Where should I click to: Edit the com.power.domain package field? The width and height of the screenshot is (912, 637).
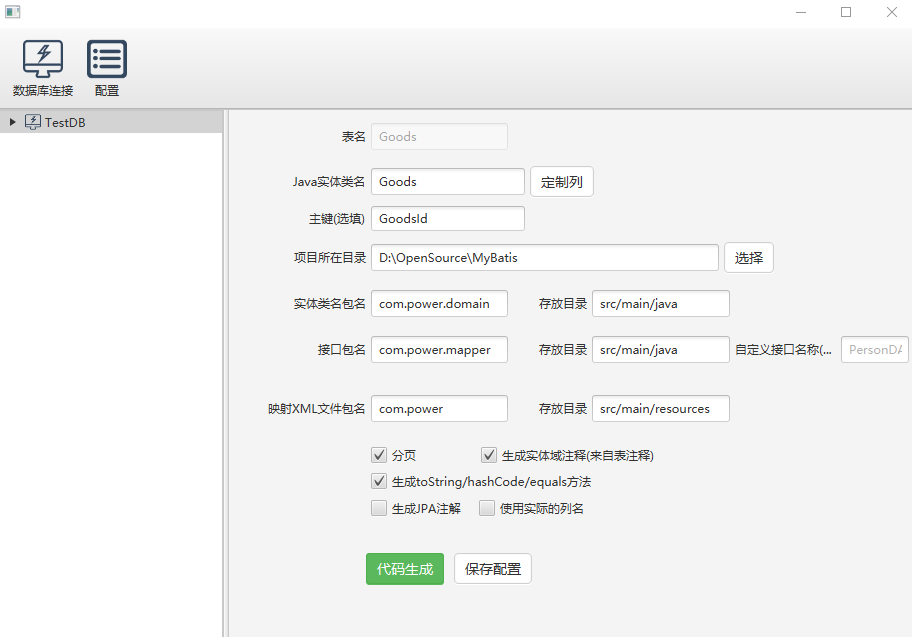click(x=439, y=303)
